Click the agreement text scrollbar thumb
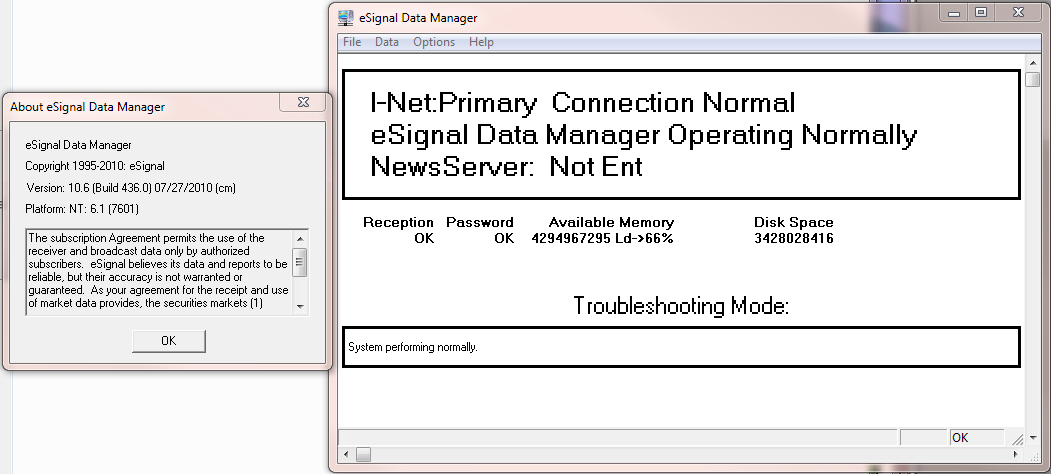Screen dimensions: 1051x474 (x=300, y=262)
